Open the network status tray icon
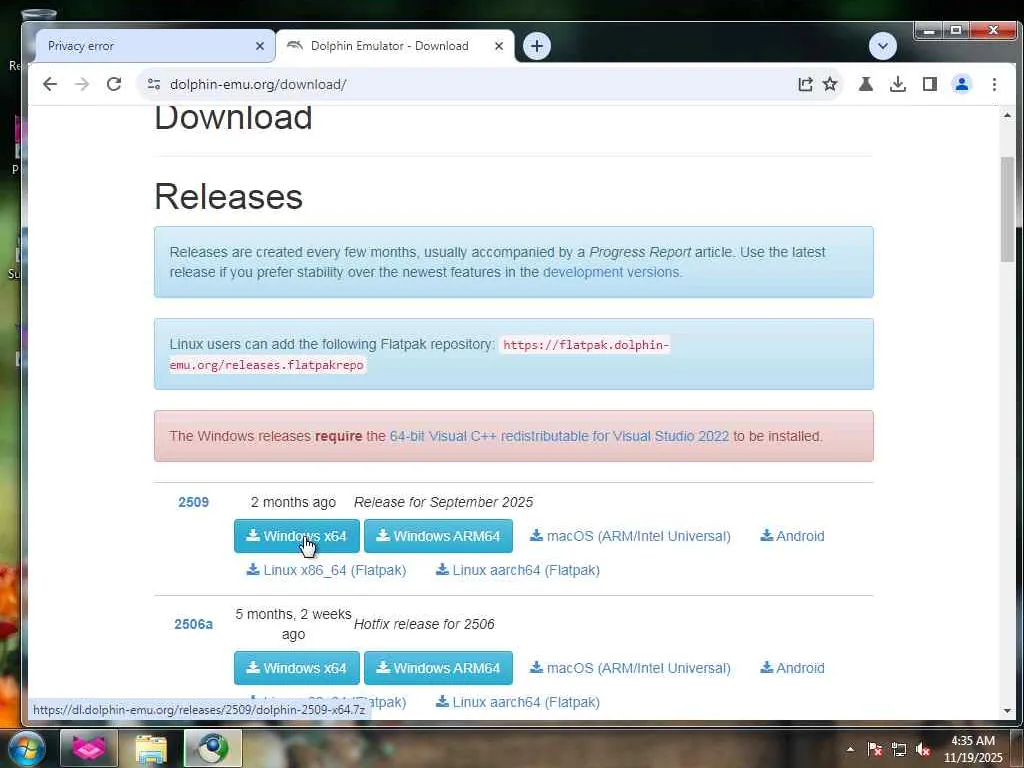The width and height of the screenshot is (1024, 768). coord(899,750)
